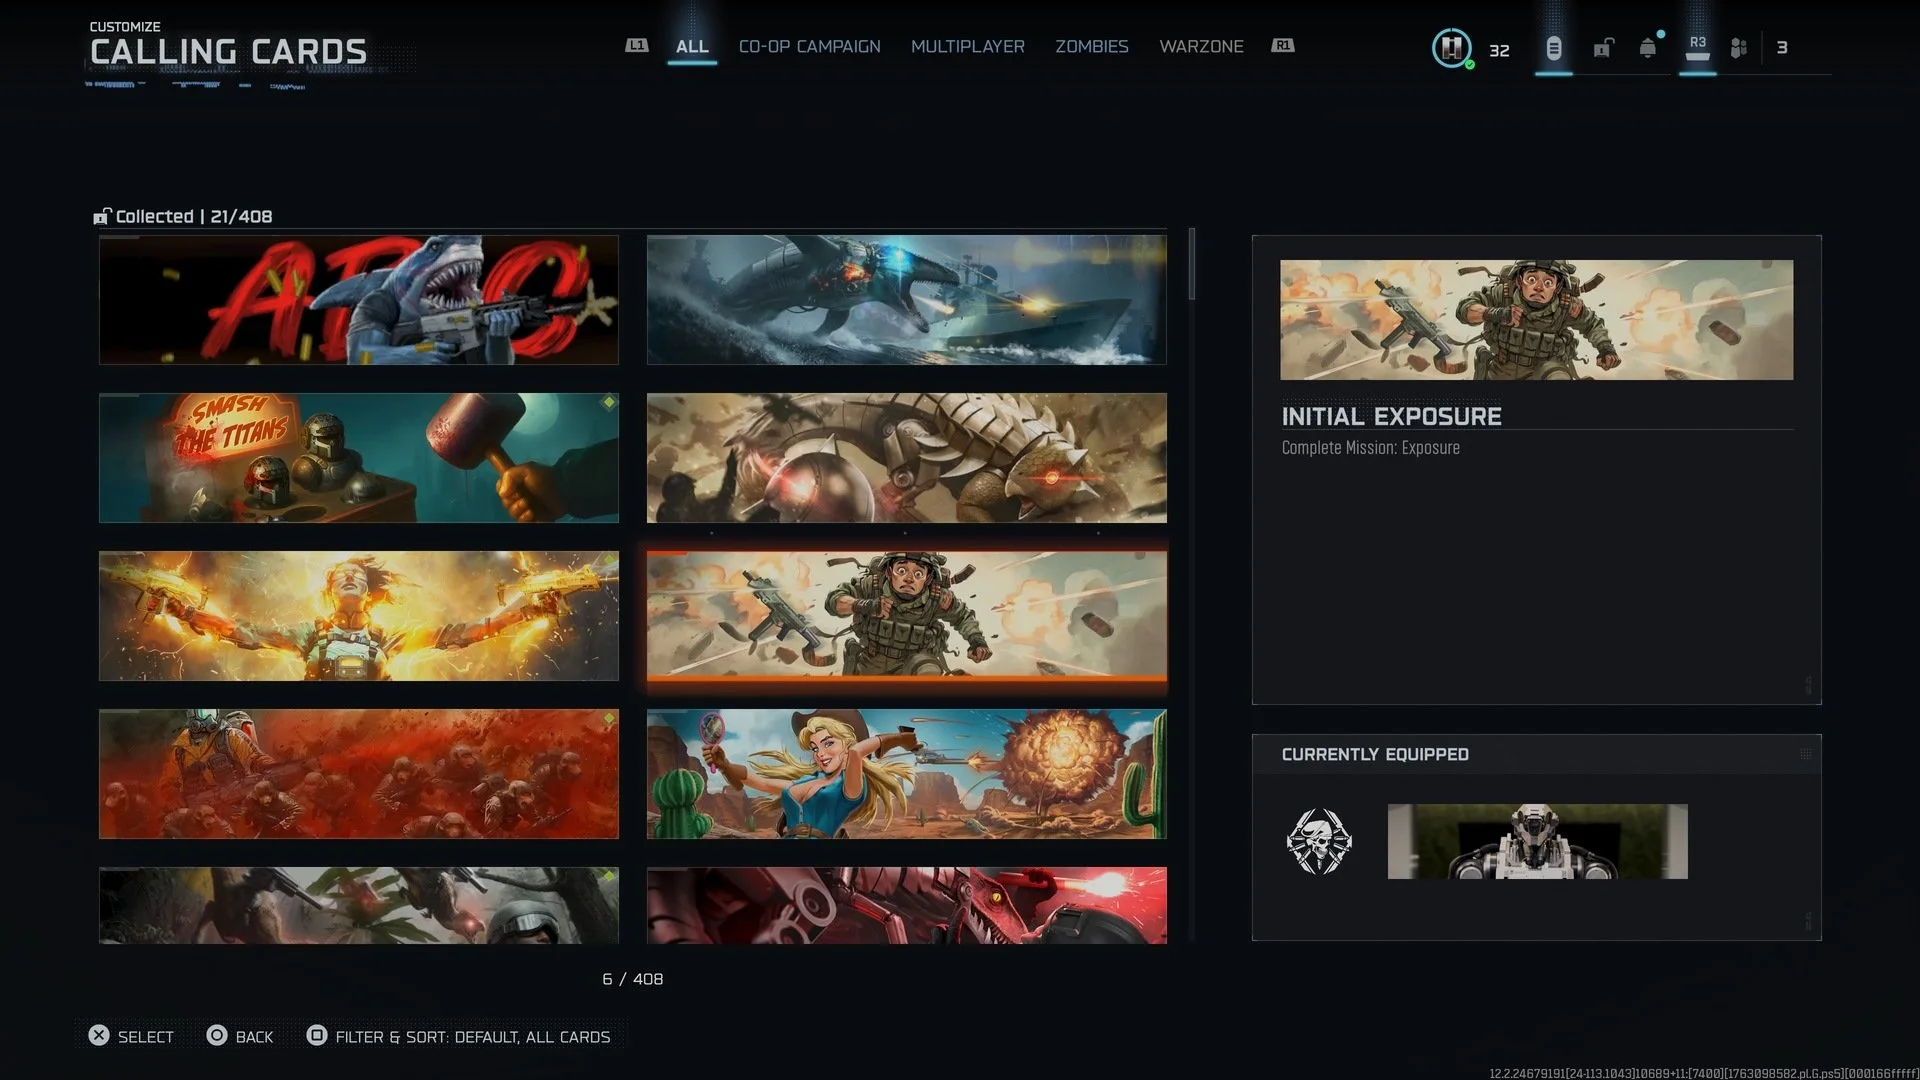Open the ZOMBIES tab
The height and width of the screenshot is (1080, 1920).
pyautogui.click(x=1091, y=46)
